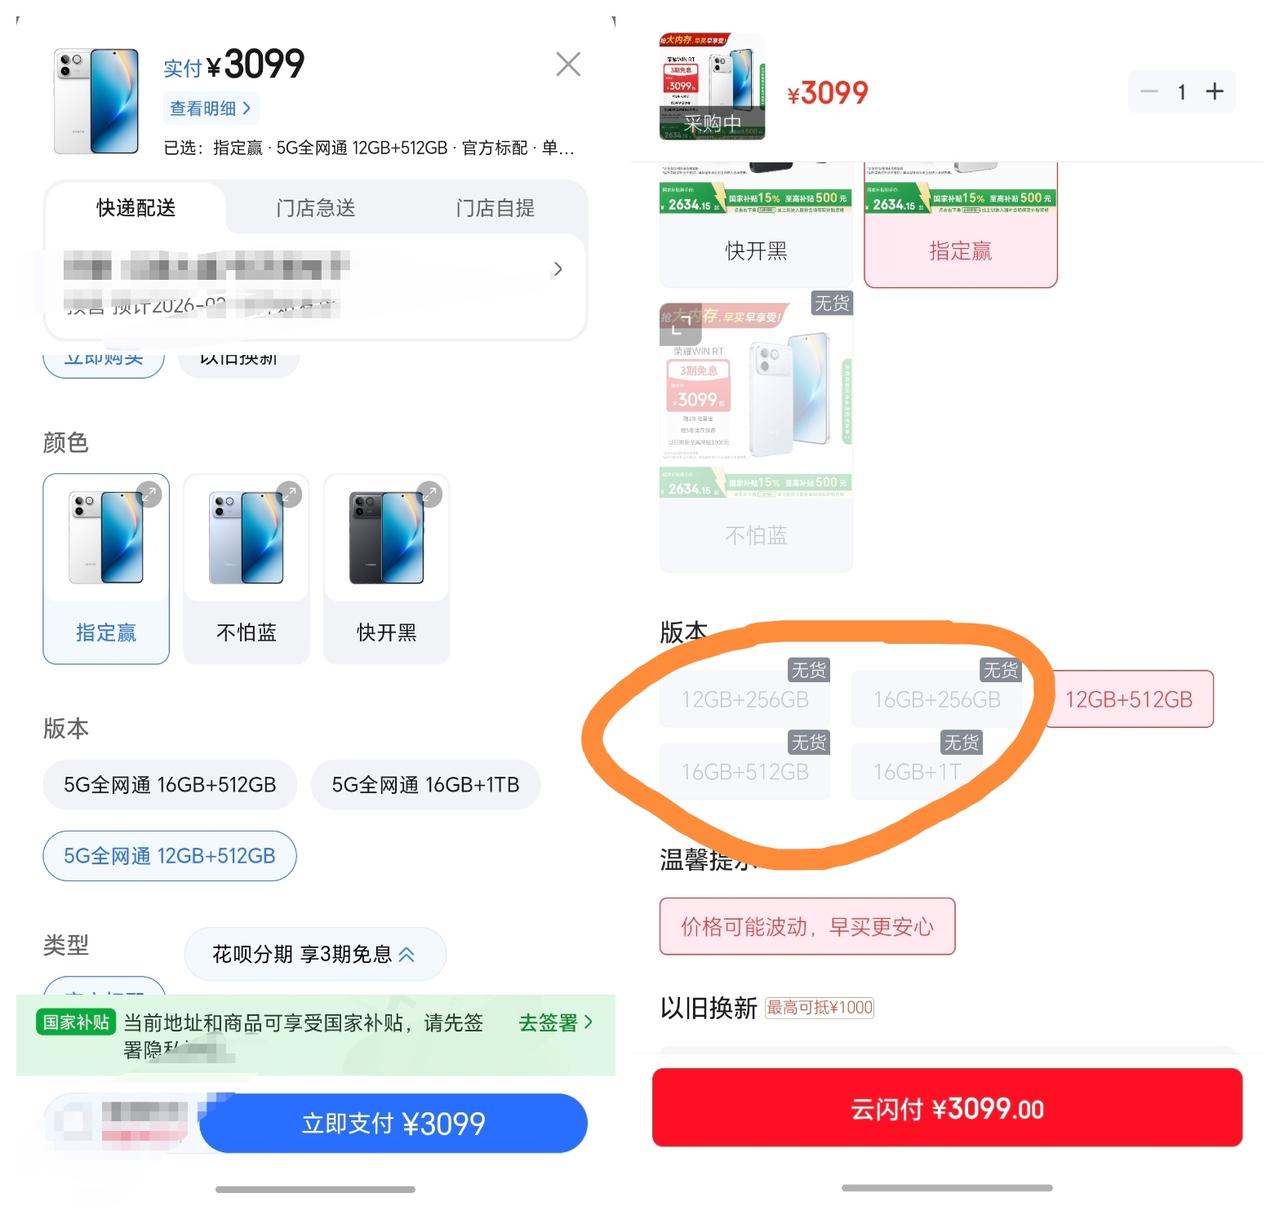Switch to 门店急送 tab
Viewport: 1280px width, 1224px height.
click(x=316, y=208)
